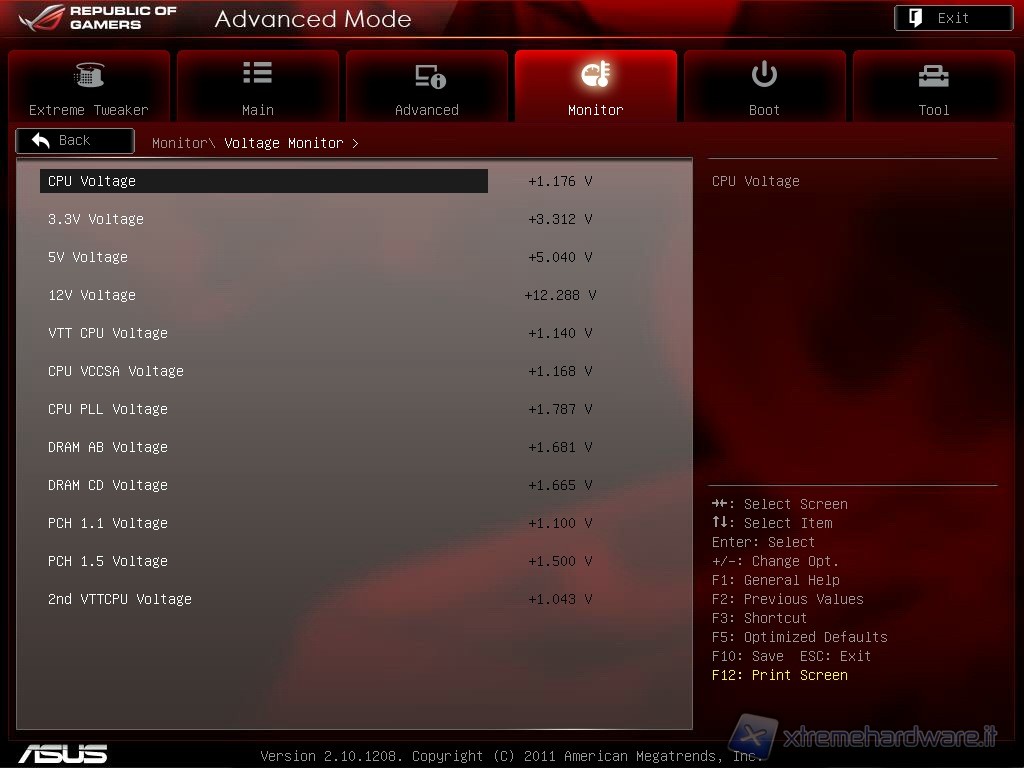1024x768 pixels.
Task: Click the F1: General Help hint
Action: click(x=776, y=580)
